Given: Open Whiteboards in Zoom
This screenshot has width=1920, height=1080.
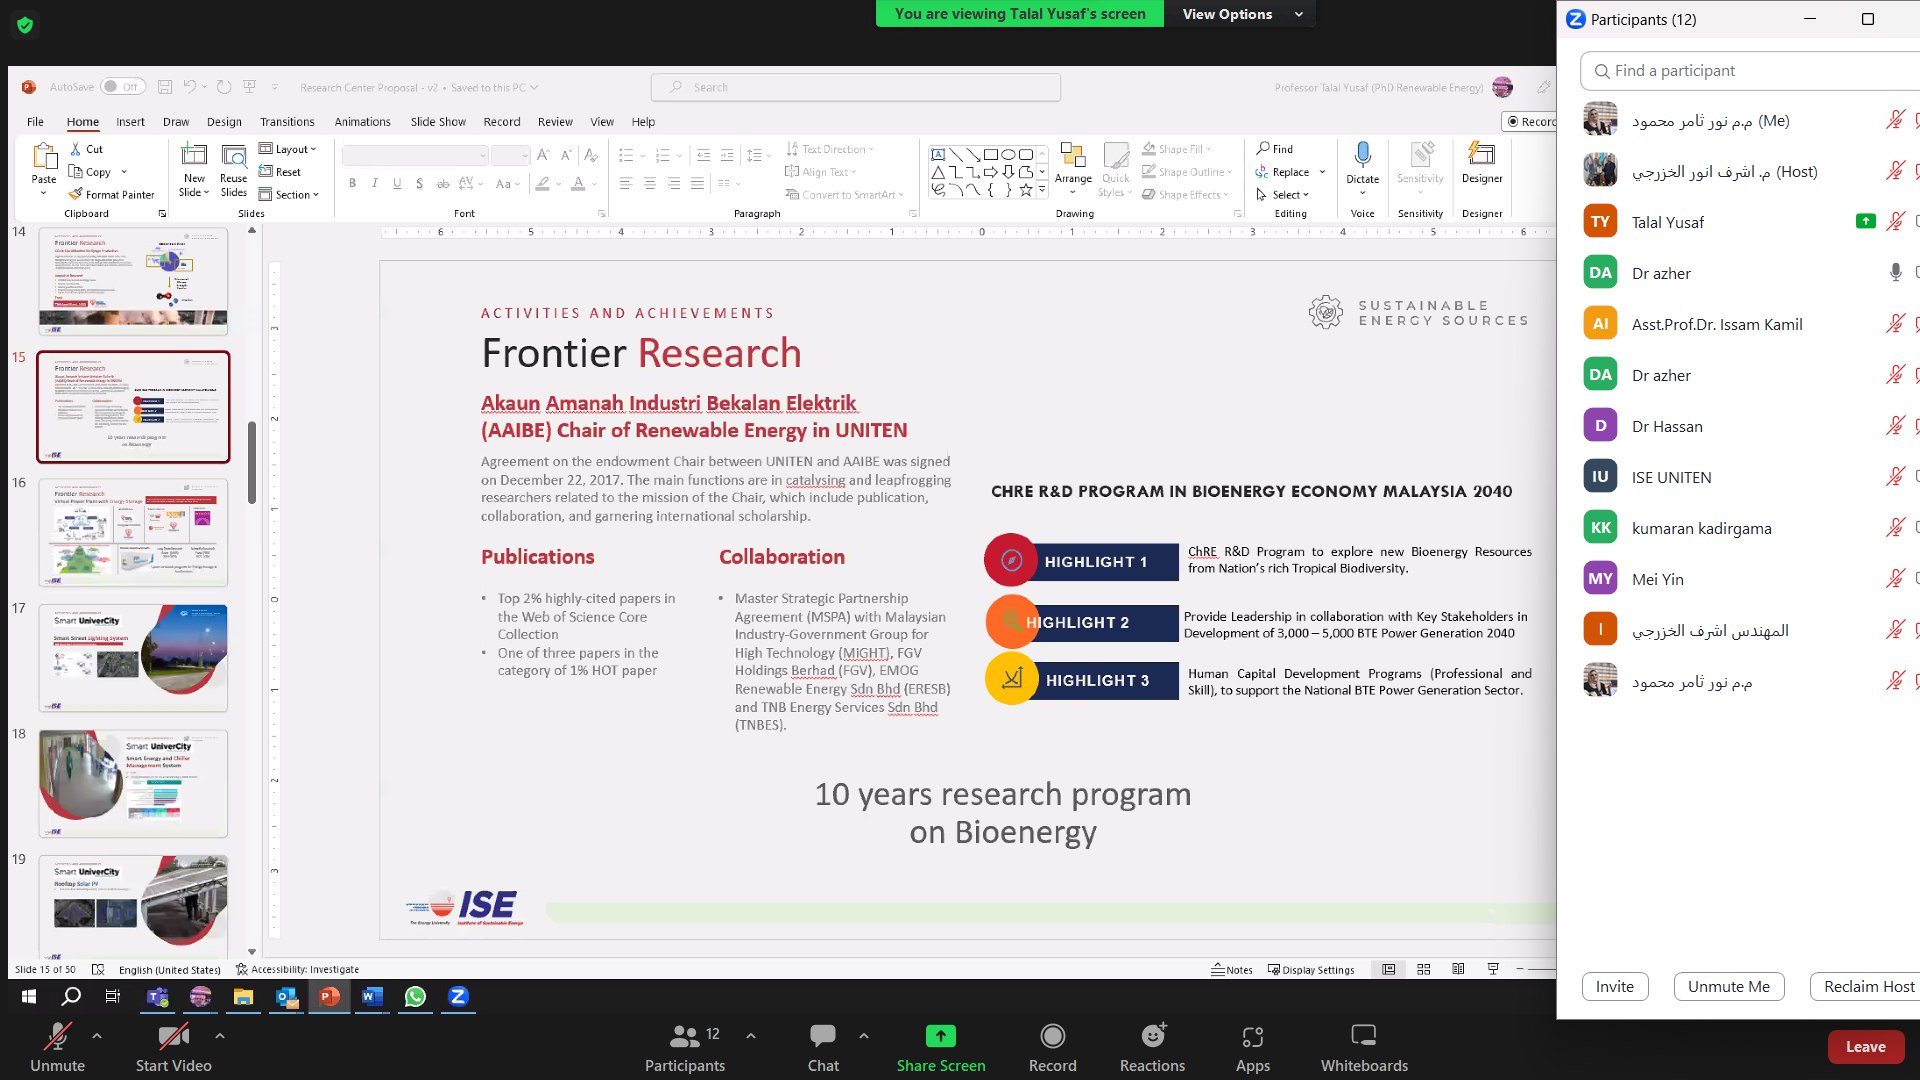Looking at the screenshot, I should [x=1364, y=1046].
